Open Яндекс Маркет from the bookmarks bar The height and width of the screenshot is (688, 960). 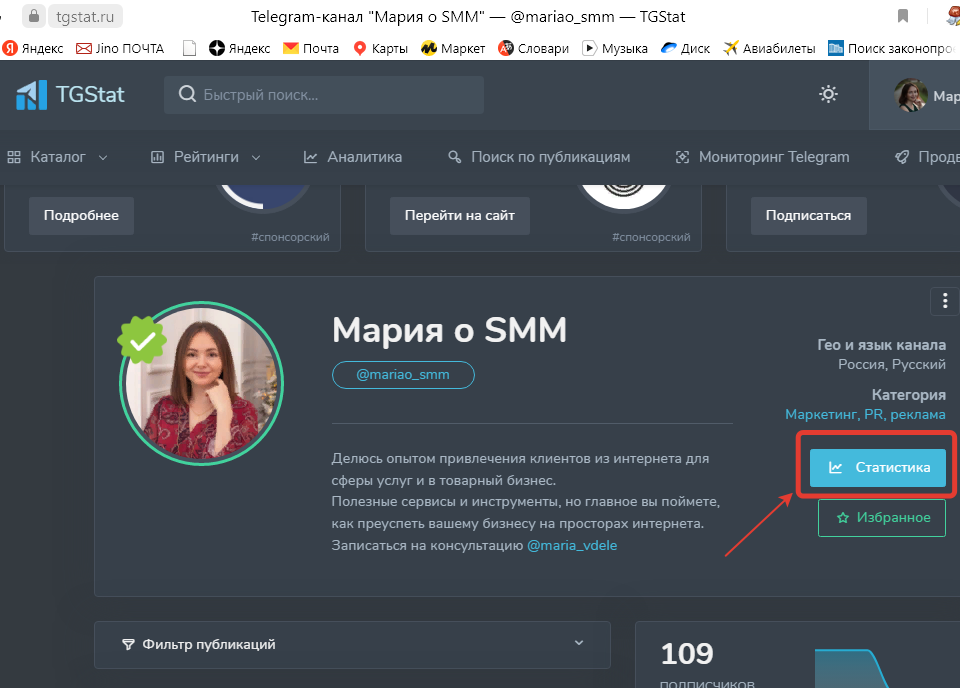click(x=452, y=46)
